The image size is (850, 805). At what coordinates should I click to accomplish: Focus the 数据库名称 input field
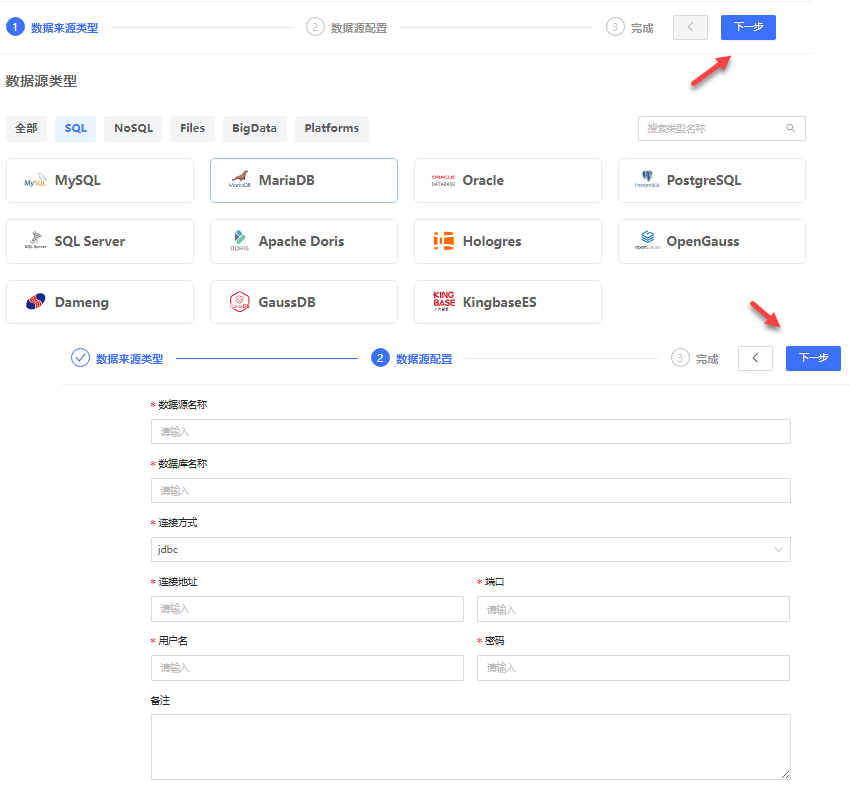(471, 491)
